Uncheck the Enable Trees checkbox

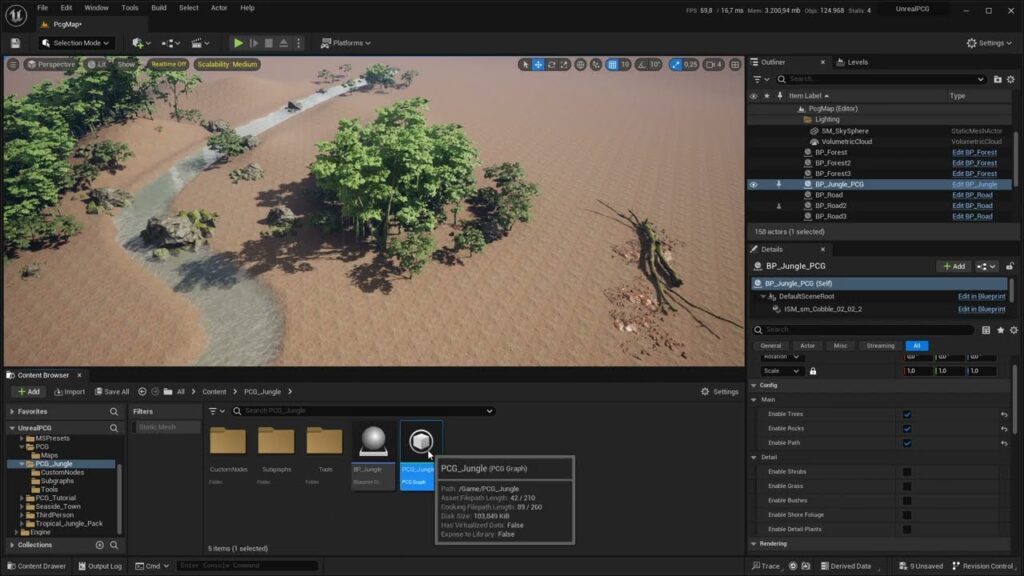click(x=907, y=414)
